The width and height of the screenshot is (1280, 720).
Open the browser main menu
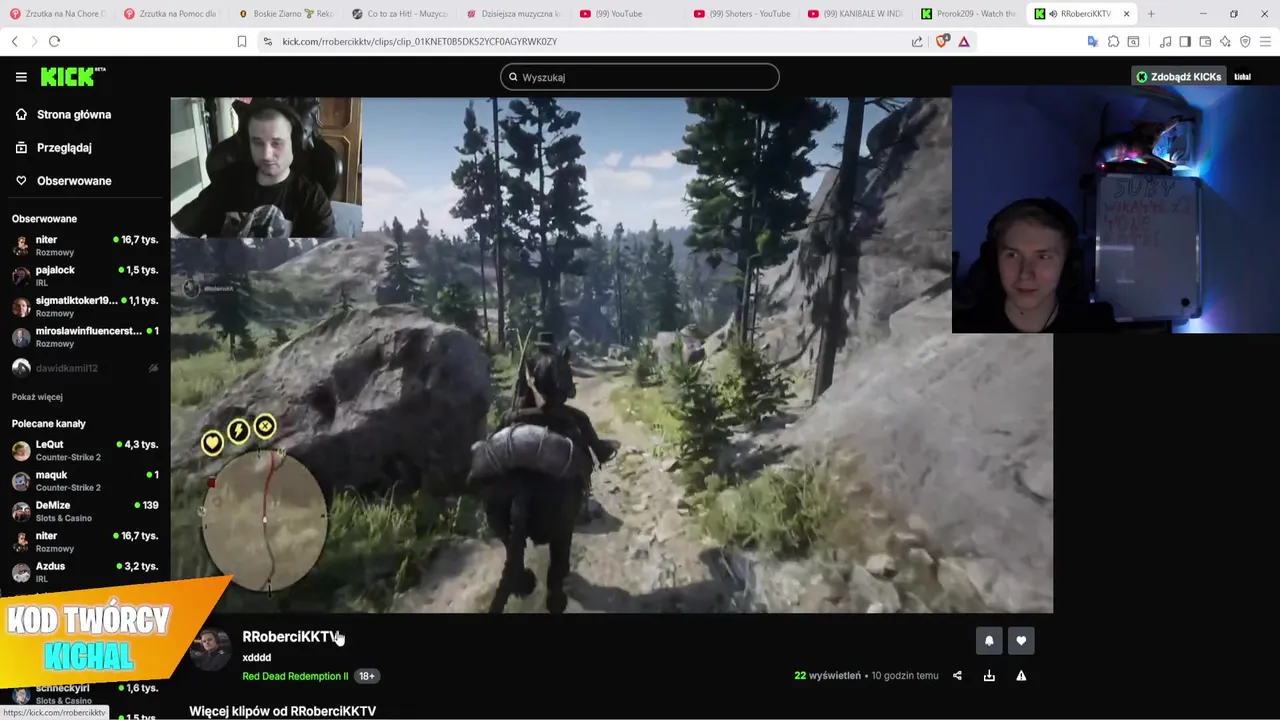tap(1266, 41)
